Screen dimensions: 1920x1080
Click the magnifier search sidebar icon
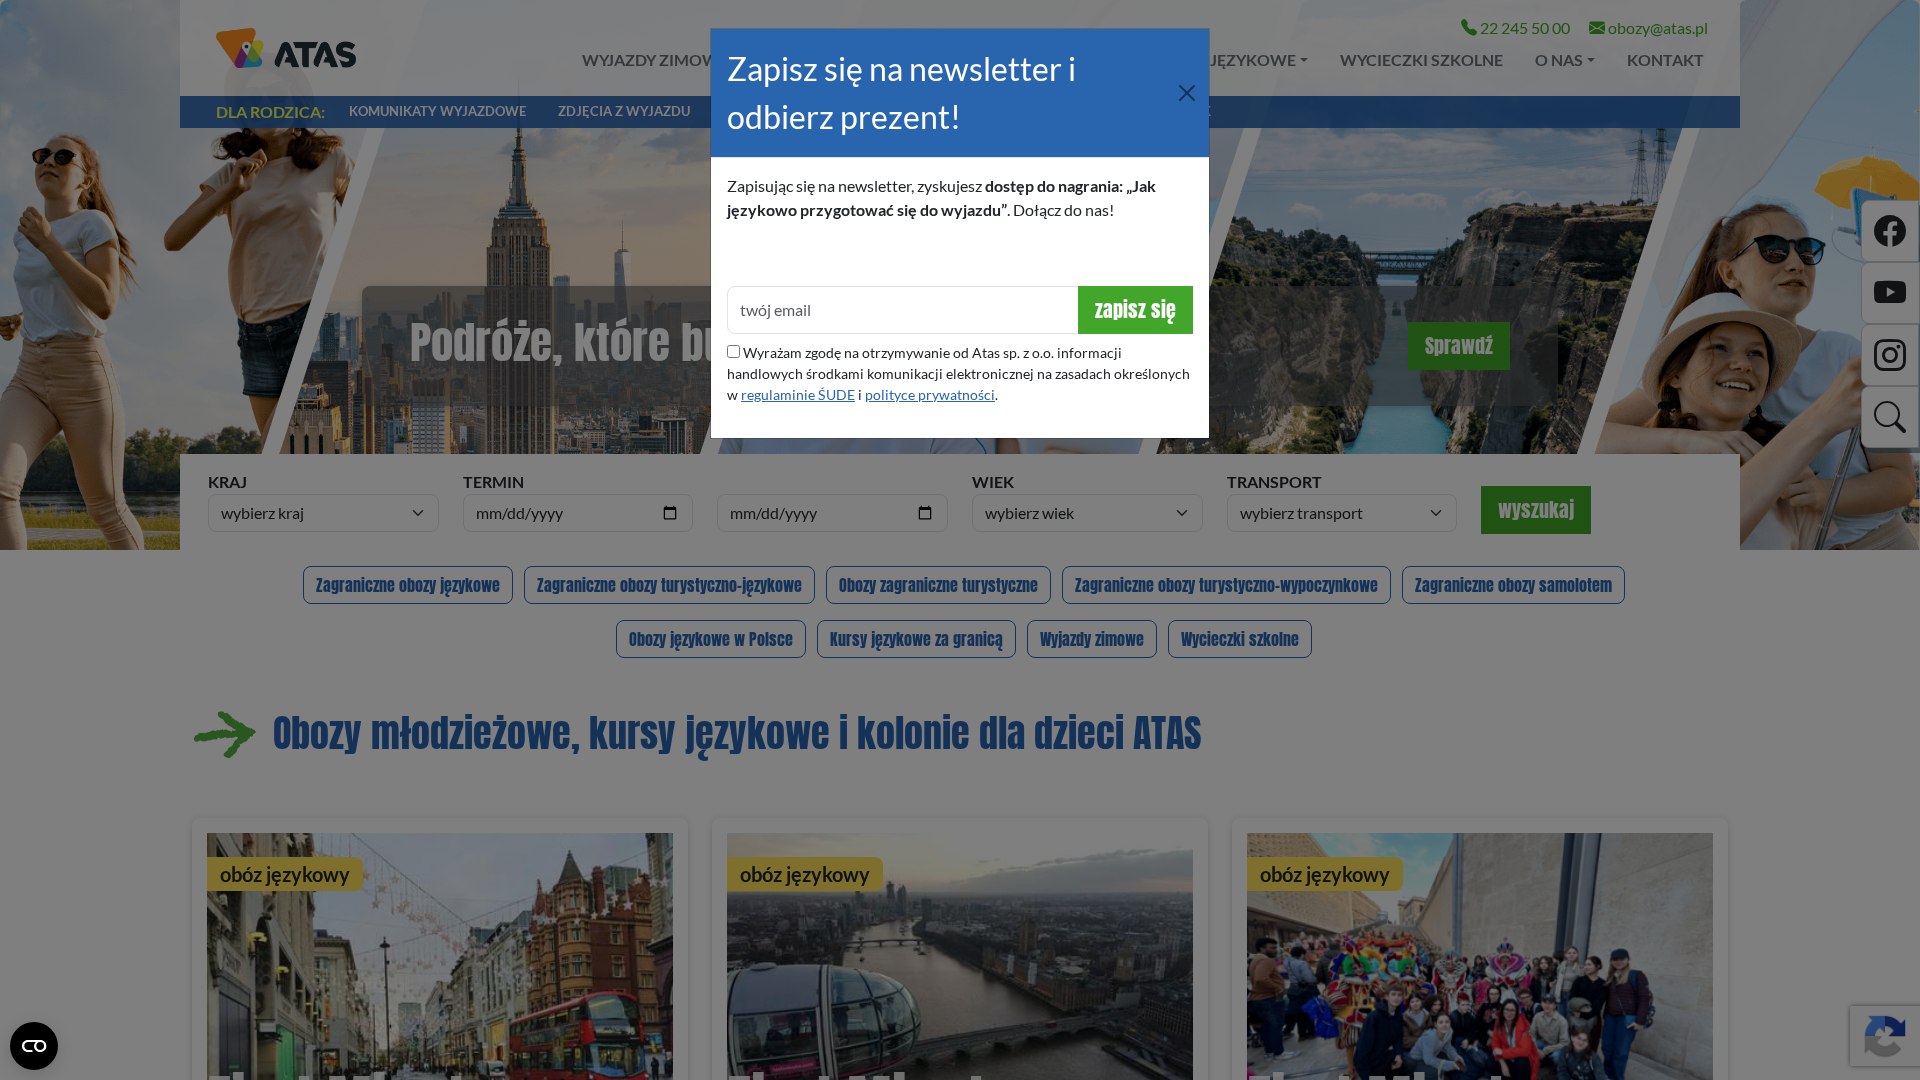click(1890, 417)
